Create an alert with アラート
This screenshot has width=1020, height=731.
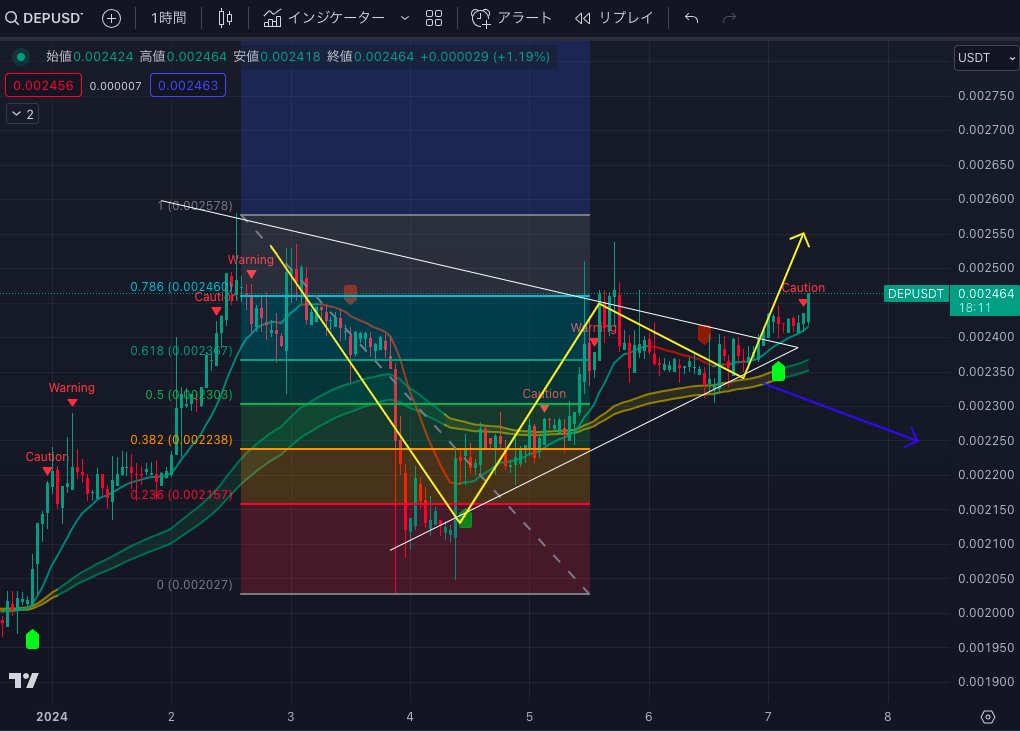click(x=511, y=18)
